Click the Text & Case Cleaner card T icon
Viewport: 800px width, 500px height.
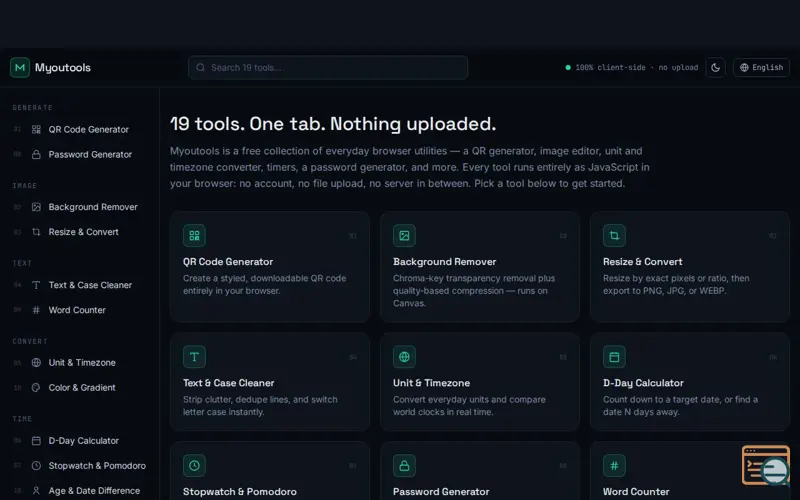(194, 357)
